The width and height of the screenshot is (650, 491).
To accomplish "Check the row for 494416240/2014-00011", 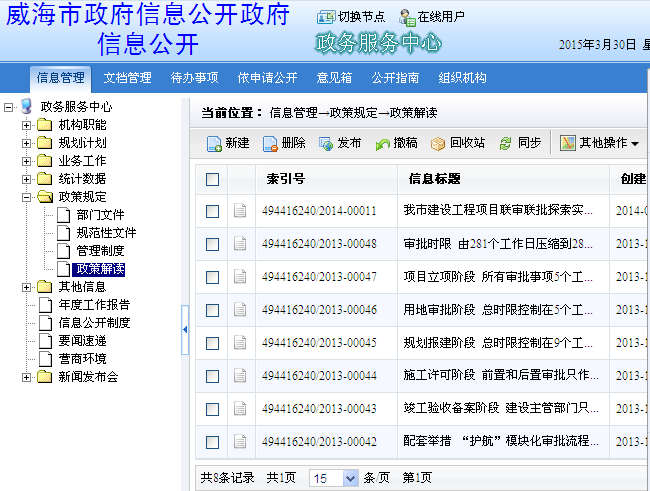I will (212, 211).
